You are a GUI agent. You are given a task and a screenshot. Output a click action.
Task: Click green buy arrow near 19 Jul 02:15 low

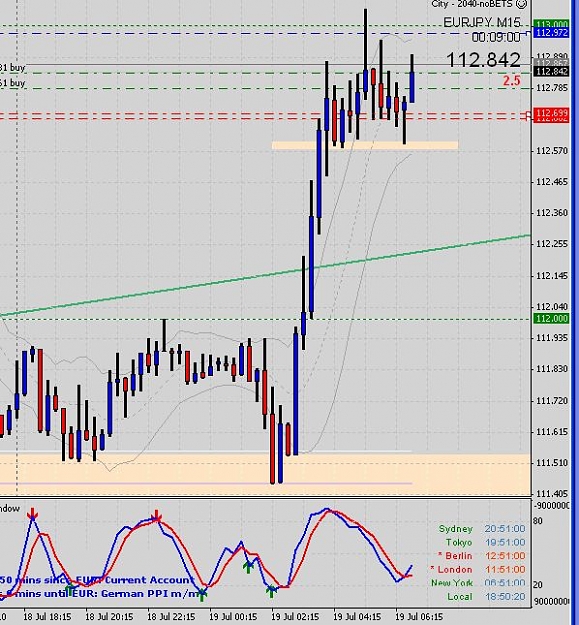(x=271, y=591)
